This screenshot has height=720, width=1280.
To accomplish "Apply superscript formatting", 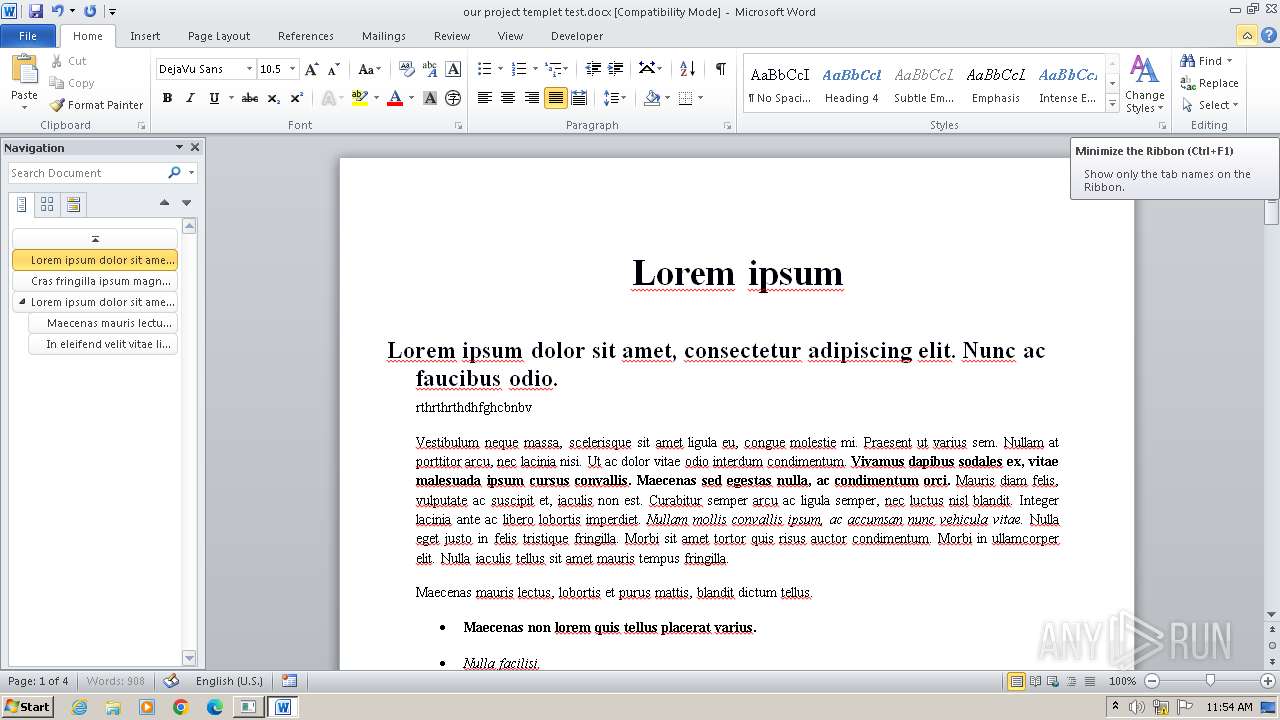I will (297, 98).
